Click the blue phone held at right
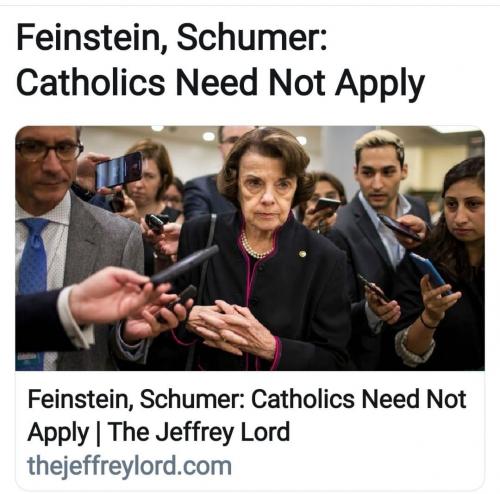 coord(429,272)
